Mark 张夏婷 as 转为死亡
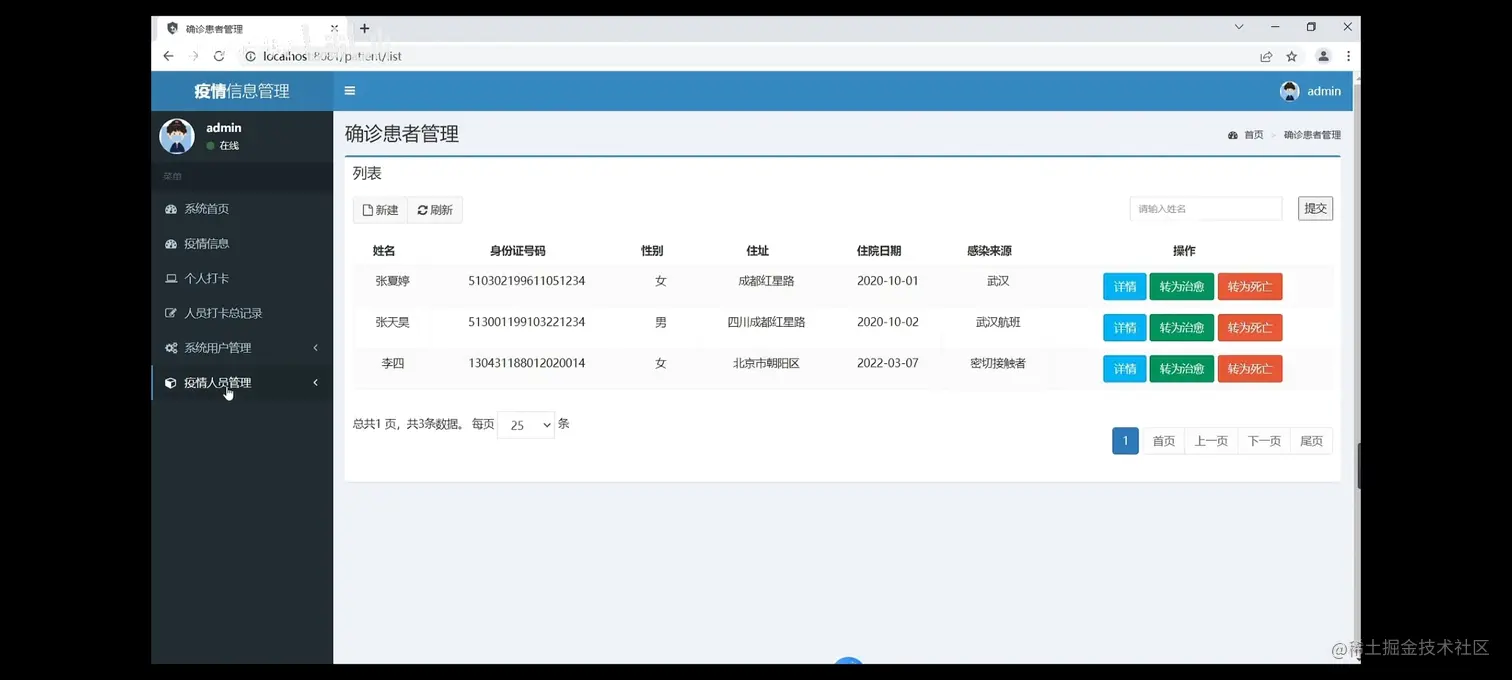The width and height of the screenshot is (1512, 680). pyautogui.click(x=1250, y=287)
